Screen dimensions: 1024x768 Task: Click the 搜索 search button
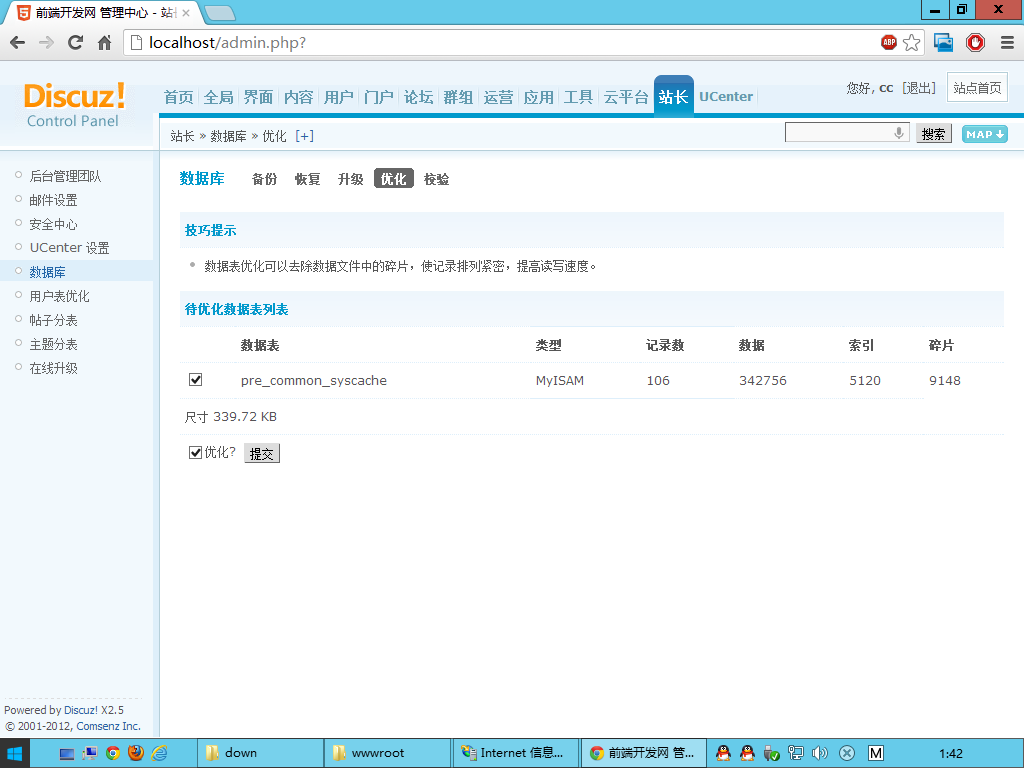(934, 134)
